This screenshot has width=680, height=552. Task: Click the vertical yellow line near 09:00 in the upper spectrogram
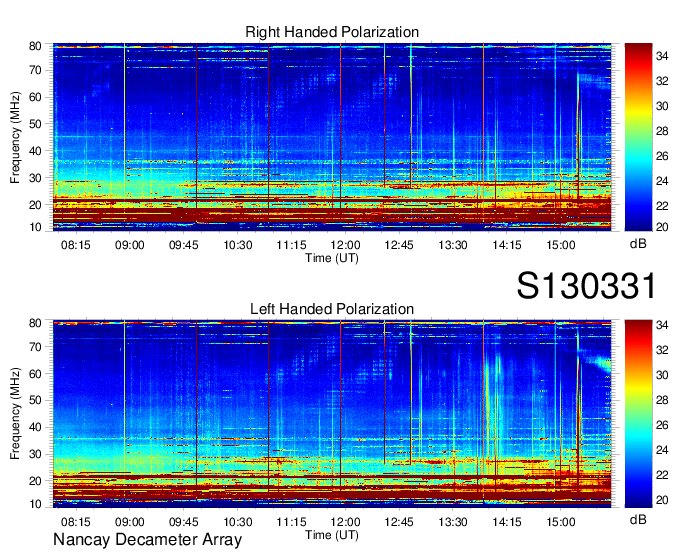(124, 126)
